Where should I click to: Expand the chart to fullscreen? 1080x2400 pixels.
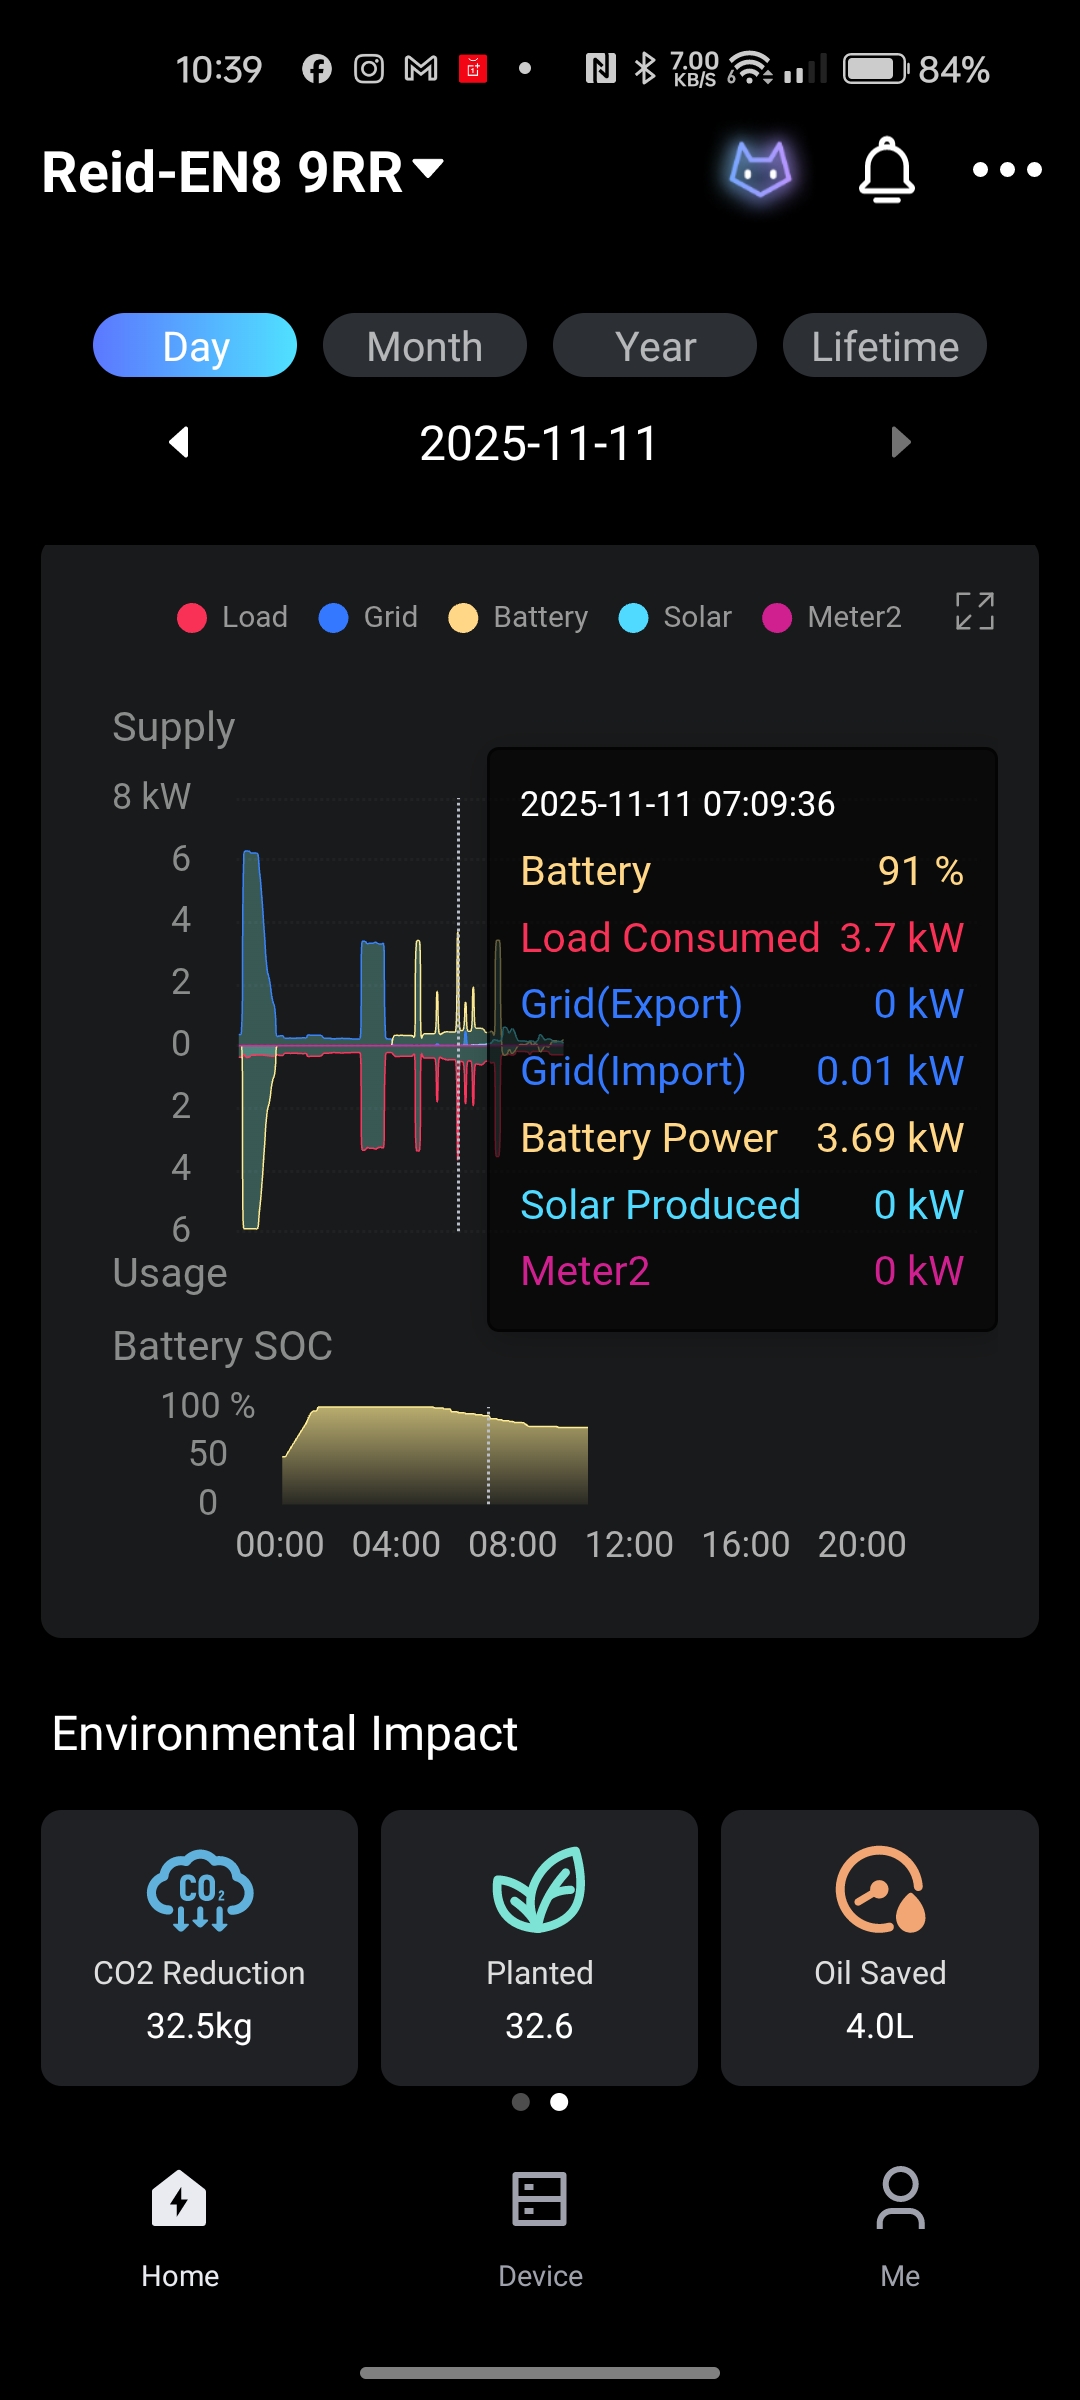[x=974, y=611]
